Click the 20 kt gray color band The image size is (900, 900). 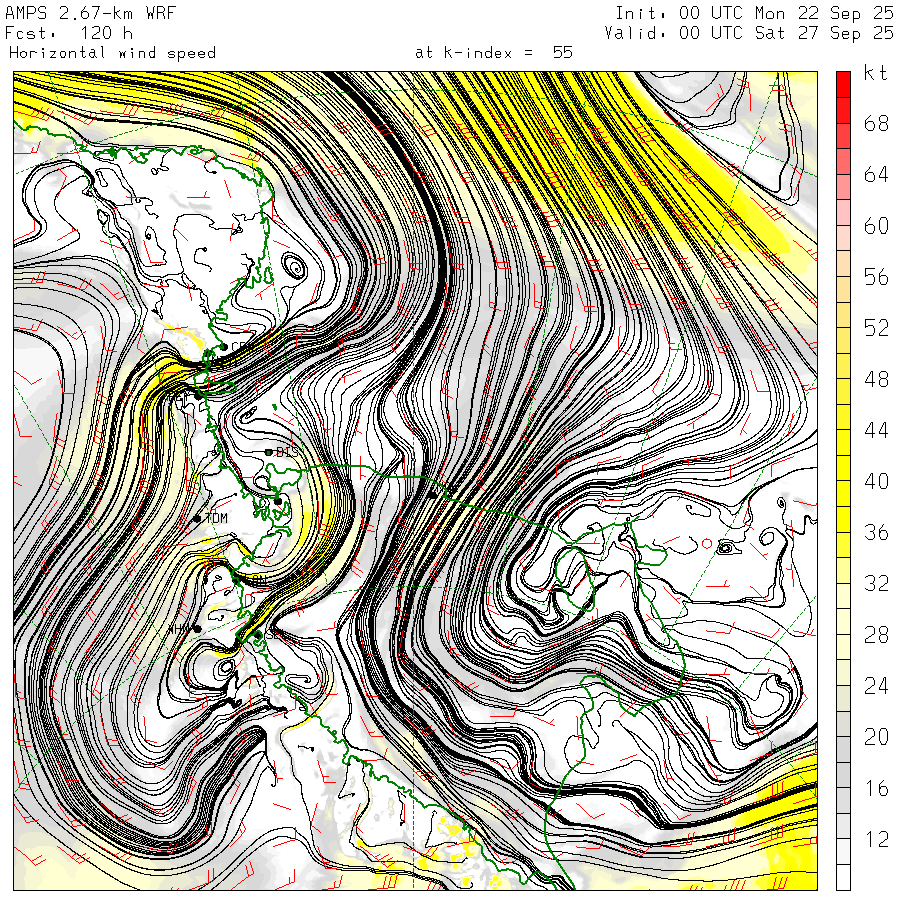[x=843, y=738]
